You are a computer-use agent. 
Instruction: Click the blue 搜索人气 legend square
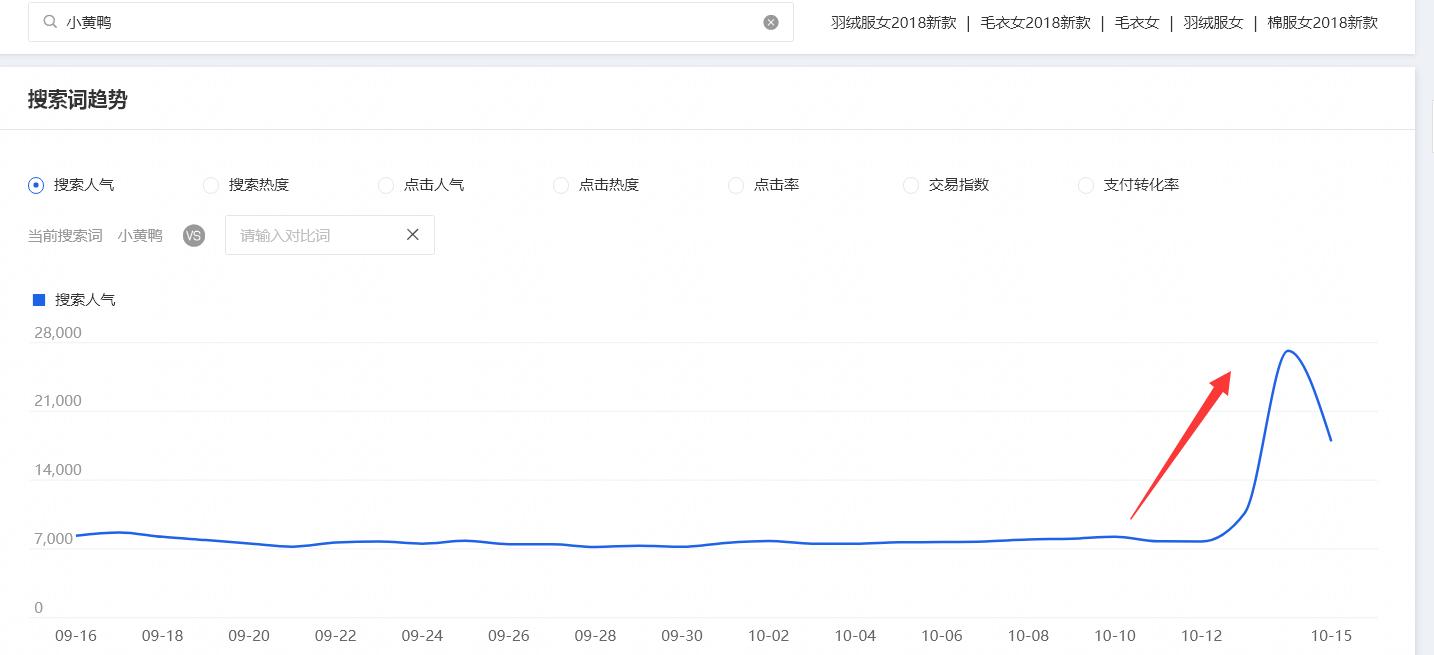(38, 299)
